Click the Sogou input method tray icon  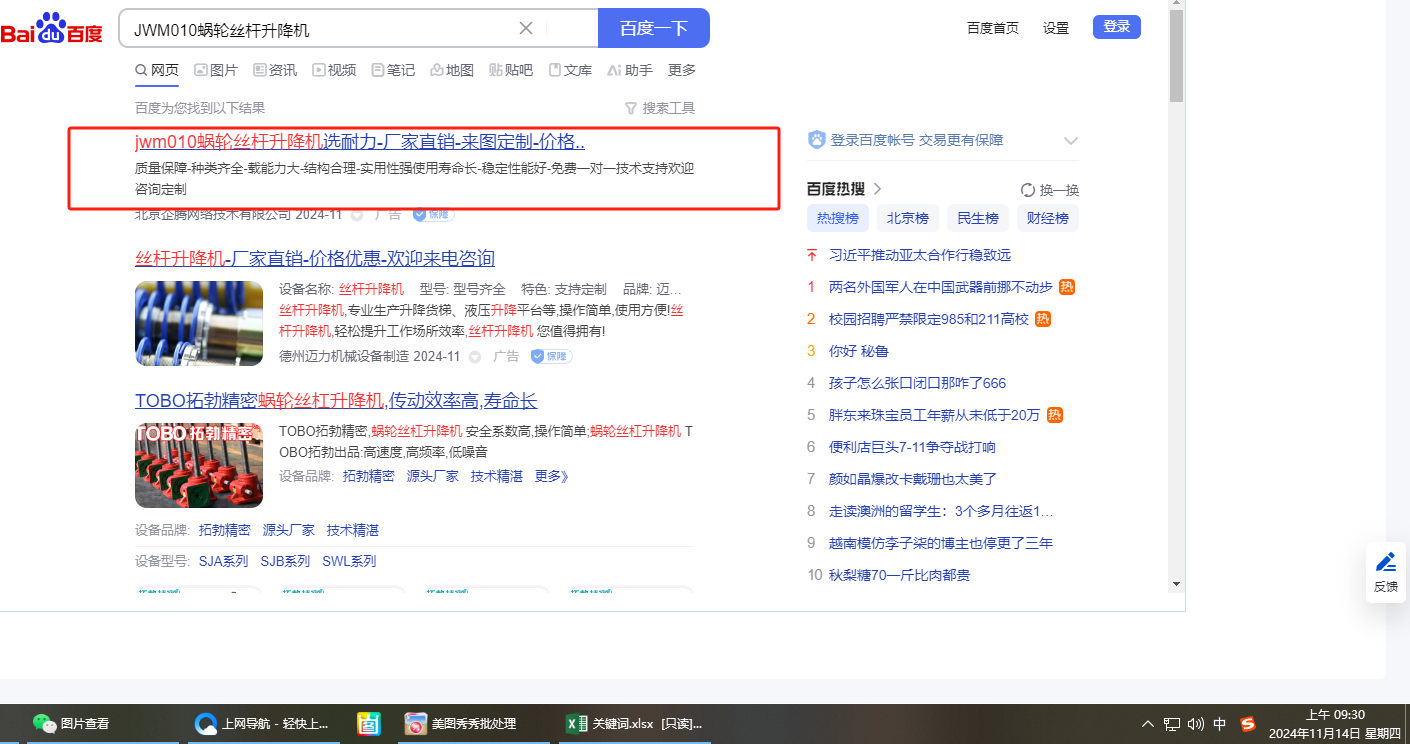[1247, 724]
